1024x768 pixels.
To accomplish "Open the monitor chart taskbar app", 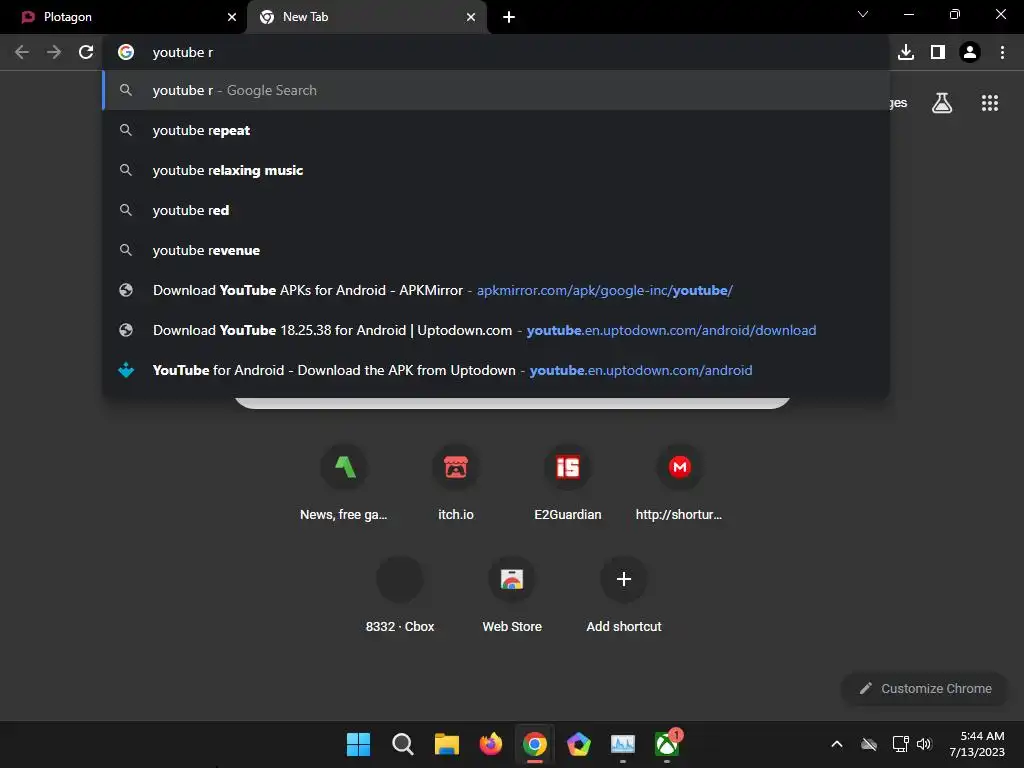I will 622,744.
